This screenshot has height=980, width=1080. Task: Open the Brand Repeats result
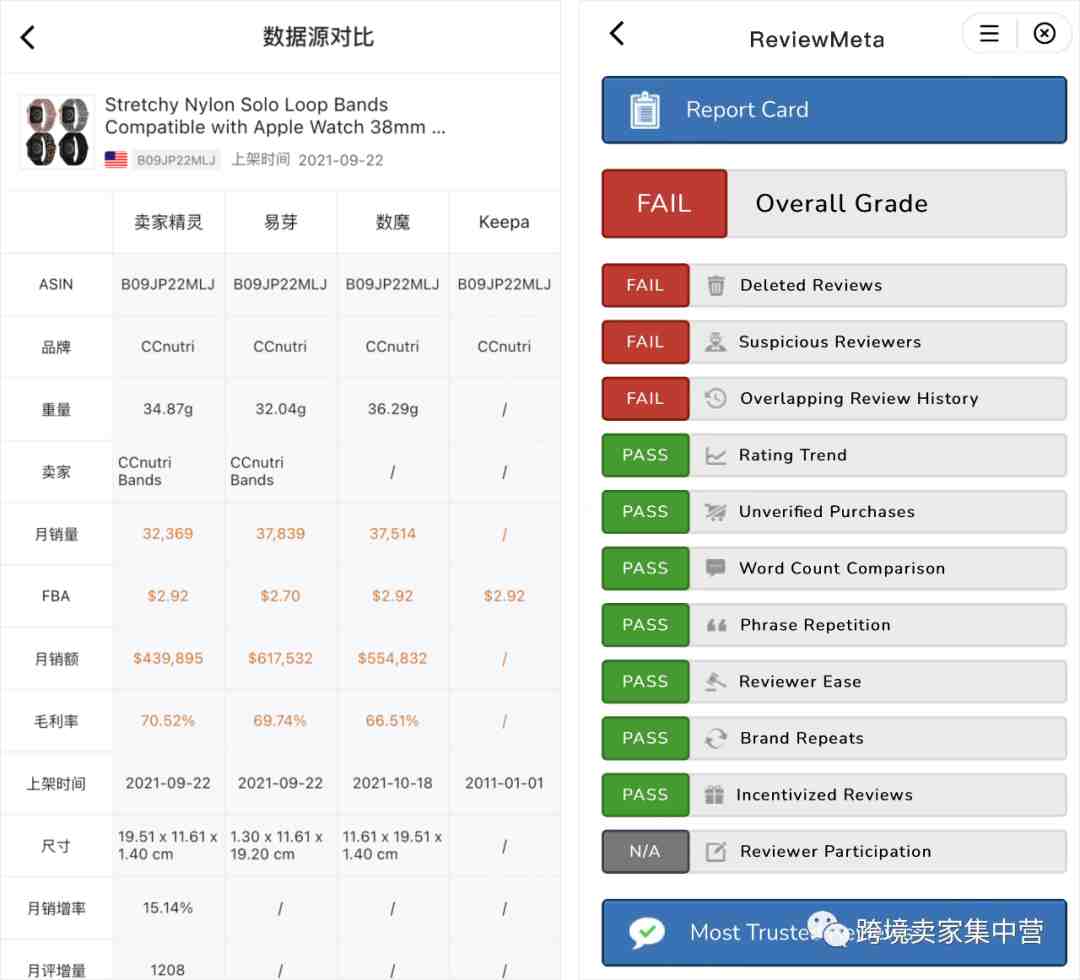click(834, 738)
